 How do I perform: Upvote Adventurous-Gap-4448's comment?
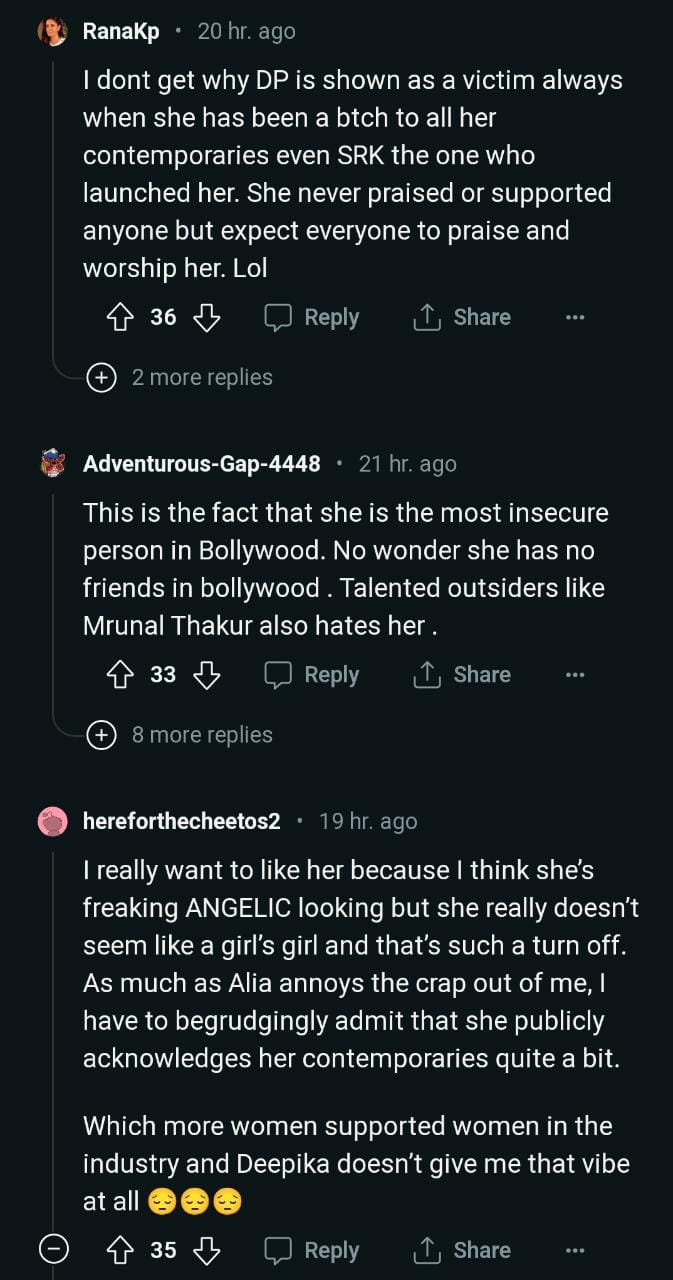pyautogui.click(x=120, y=676)
